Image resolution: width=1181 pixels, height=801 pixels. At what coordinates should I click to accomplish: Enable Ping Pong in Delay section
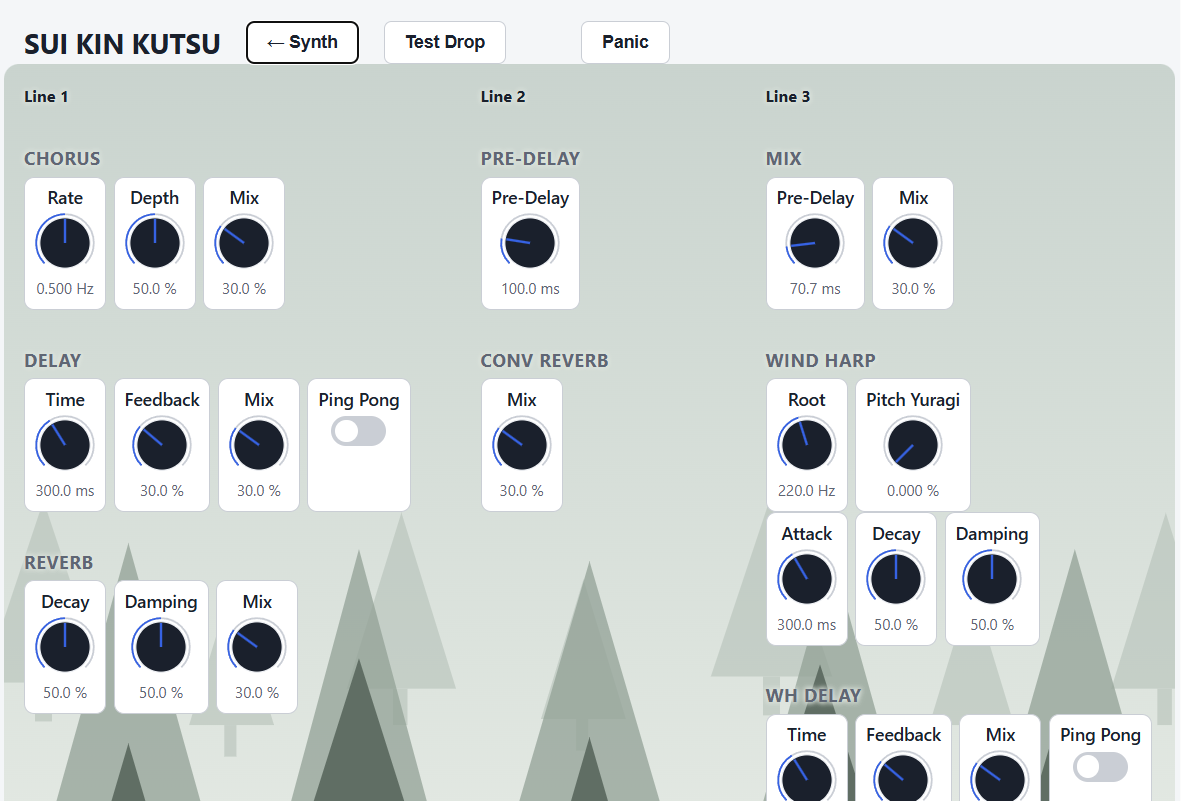(359, 432)
